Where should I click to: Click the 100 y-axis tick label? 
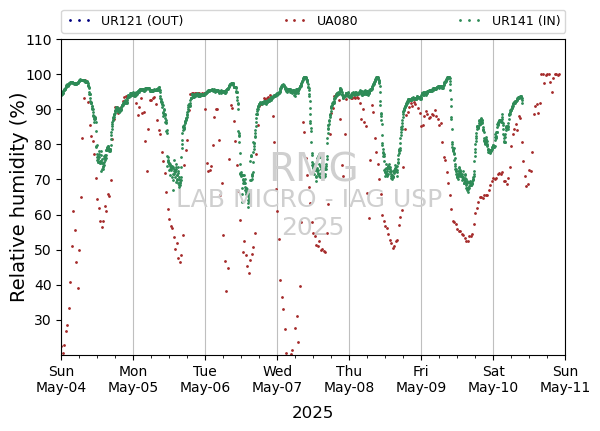[x=39, y=75]
